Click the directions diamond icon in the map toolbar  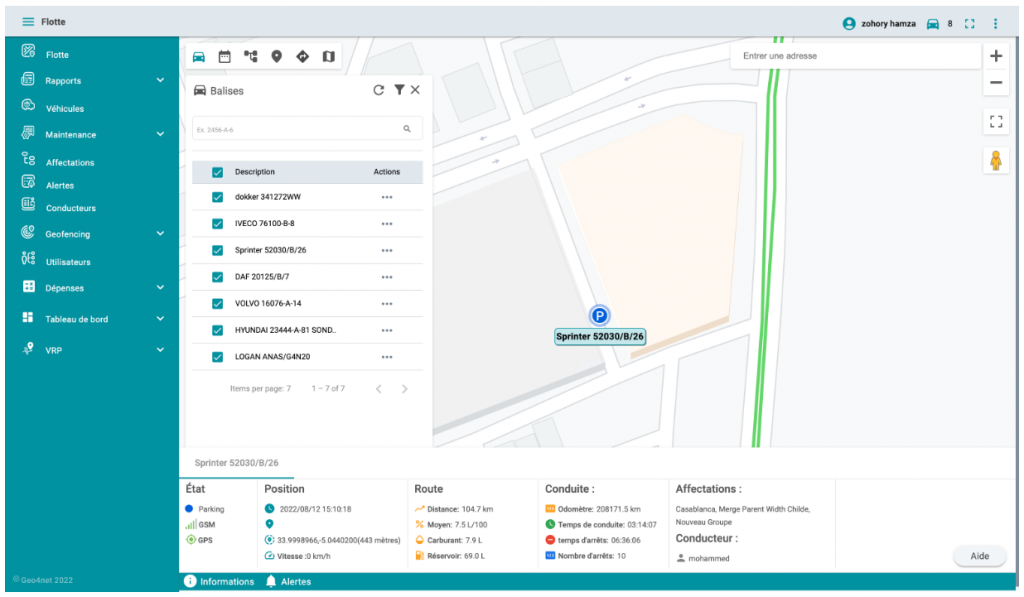click(302, 57)
